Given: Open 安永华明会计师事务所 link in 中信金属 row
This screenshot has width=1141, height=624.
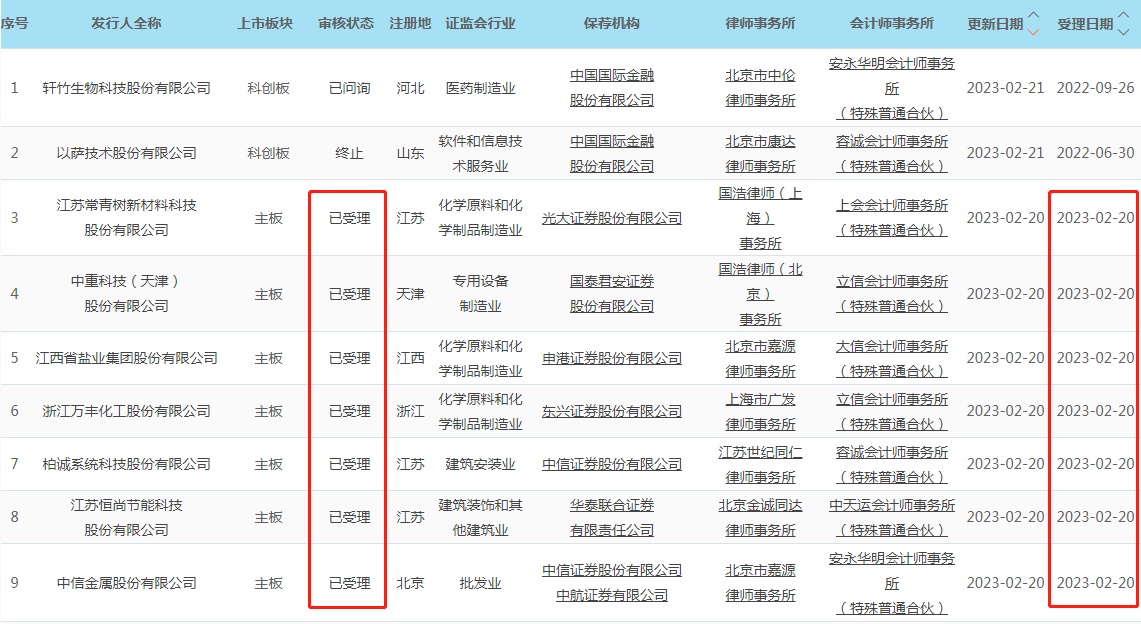Looking at the screenshot, I should pos(892,583).
